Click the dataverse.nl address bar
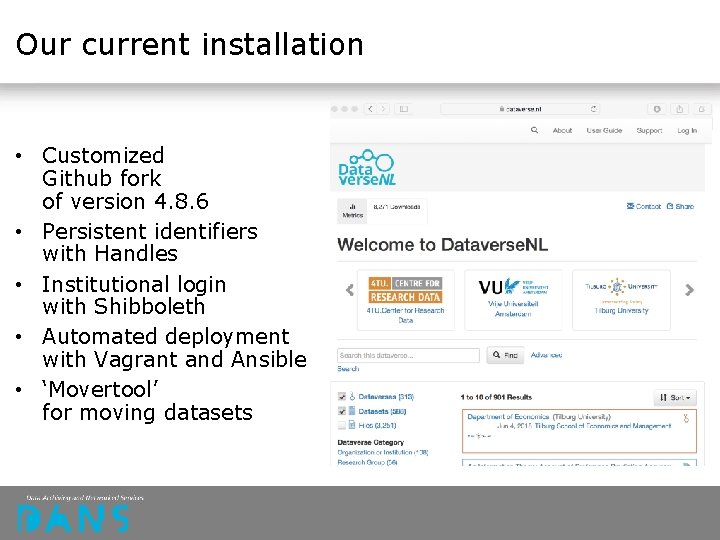 coord(520,109)
